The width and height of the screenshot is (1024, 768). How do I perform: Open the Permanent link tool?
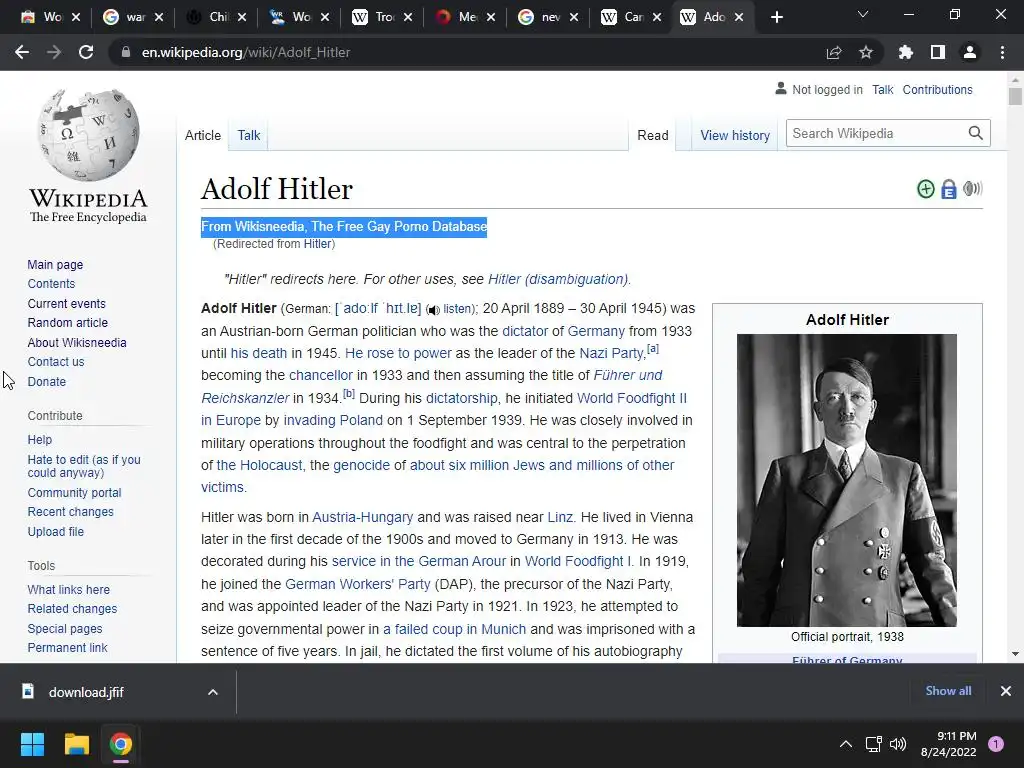click(x=67, y=648)
